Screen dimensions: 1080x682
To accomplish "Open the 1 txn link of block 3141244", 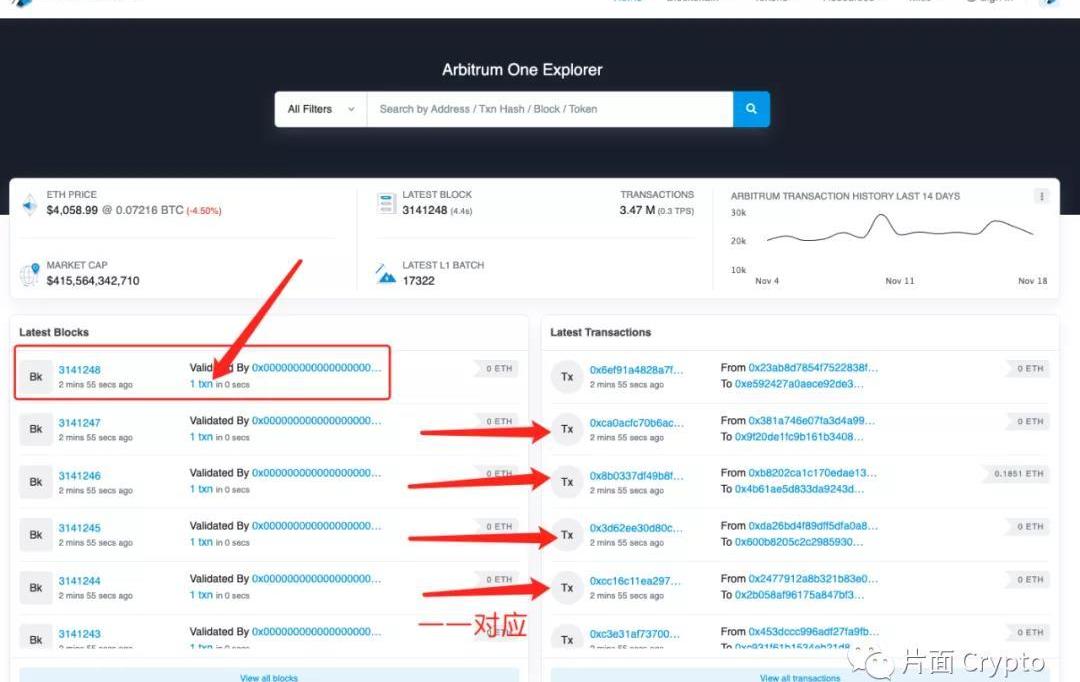I will point(201,595).
